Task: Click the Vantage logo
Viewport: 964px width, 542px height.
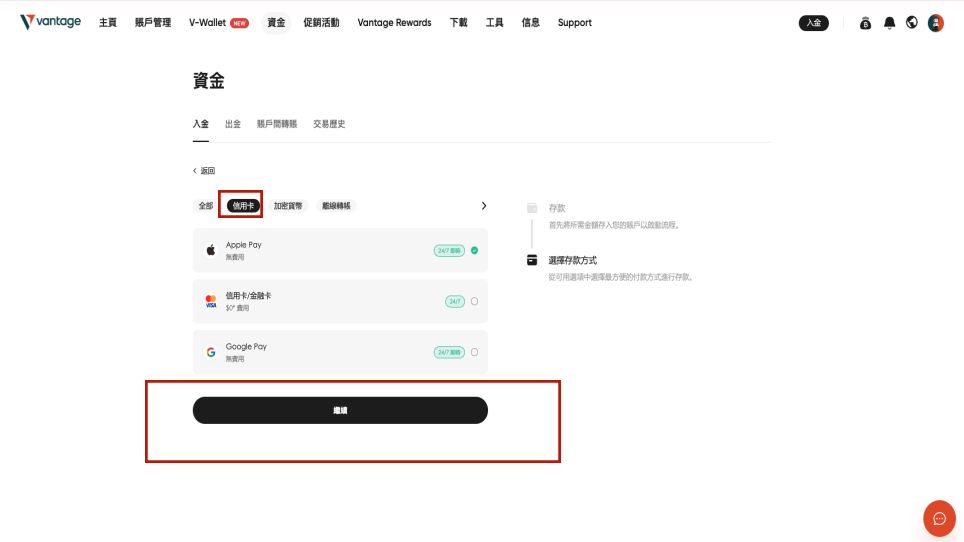Action: pos(50,22)
